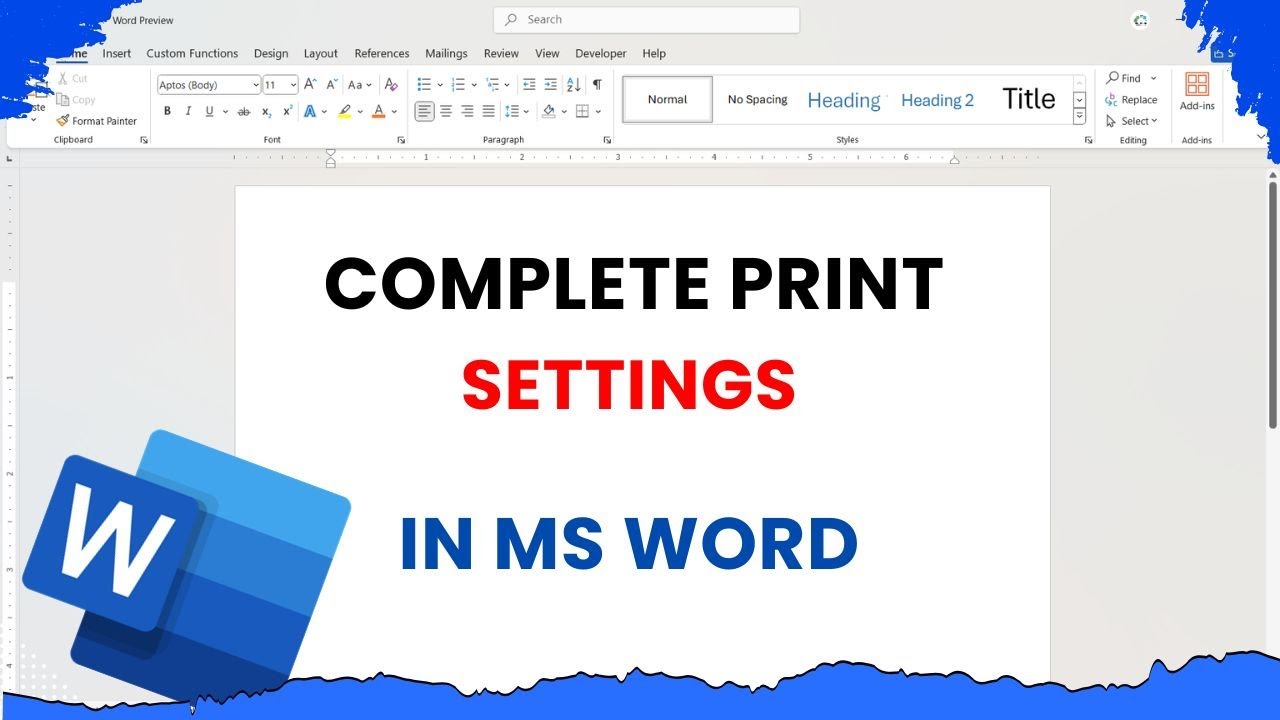Click the numbered list icon
The height and width of the screenshot is (720, 1280).
(458, 85)
